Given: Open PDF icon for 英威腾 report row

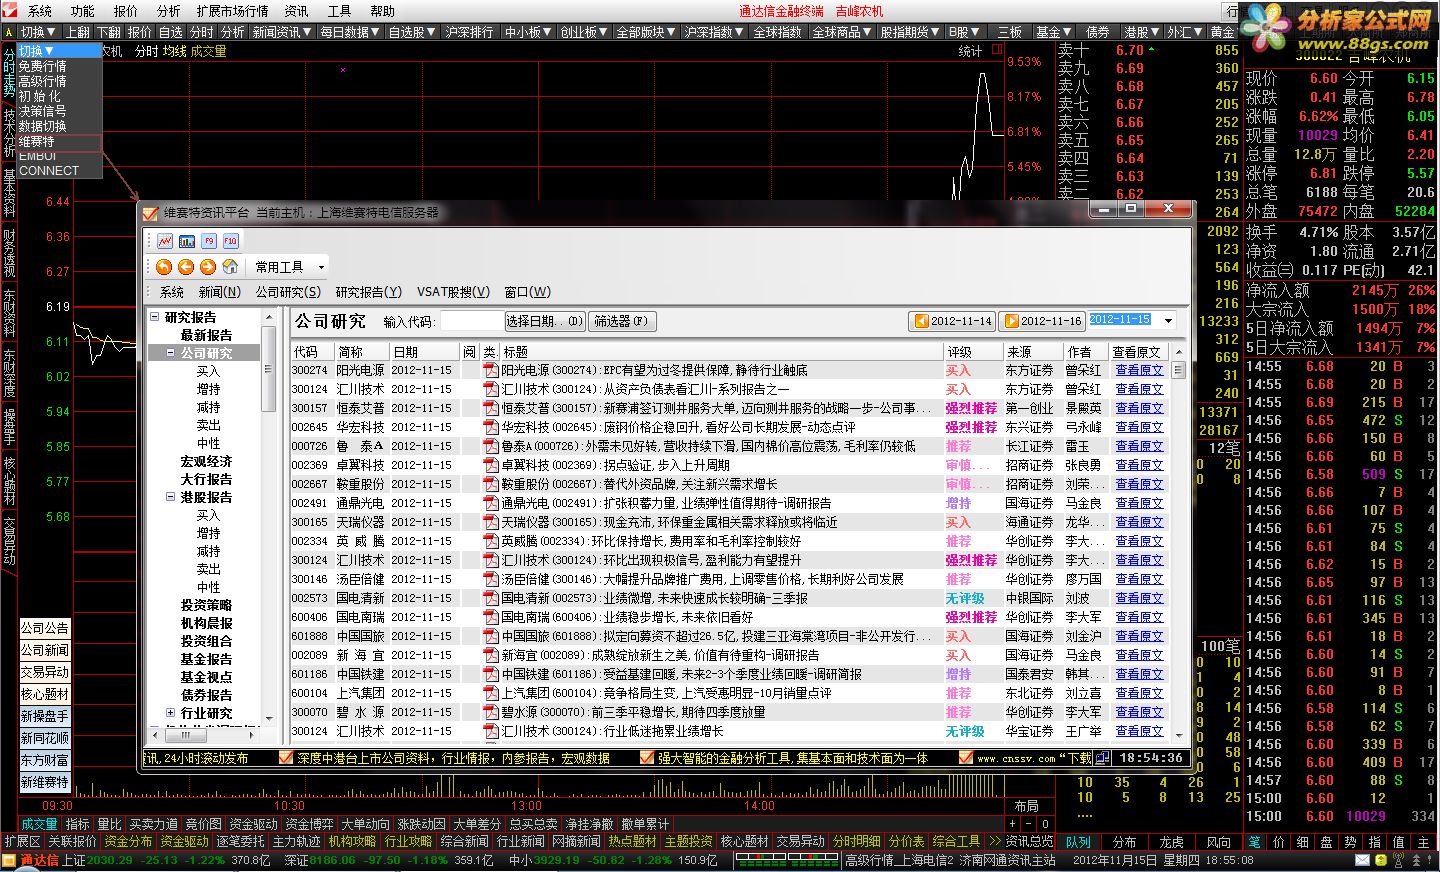Looking at the screenshot, I should (491, 541).
